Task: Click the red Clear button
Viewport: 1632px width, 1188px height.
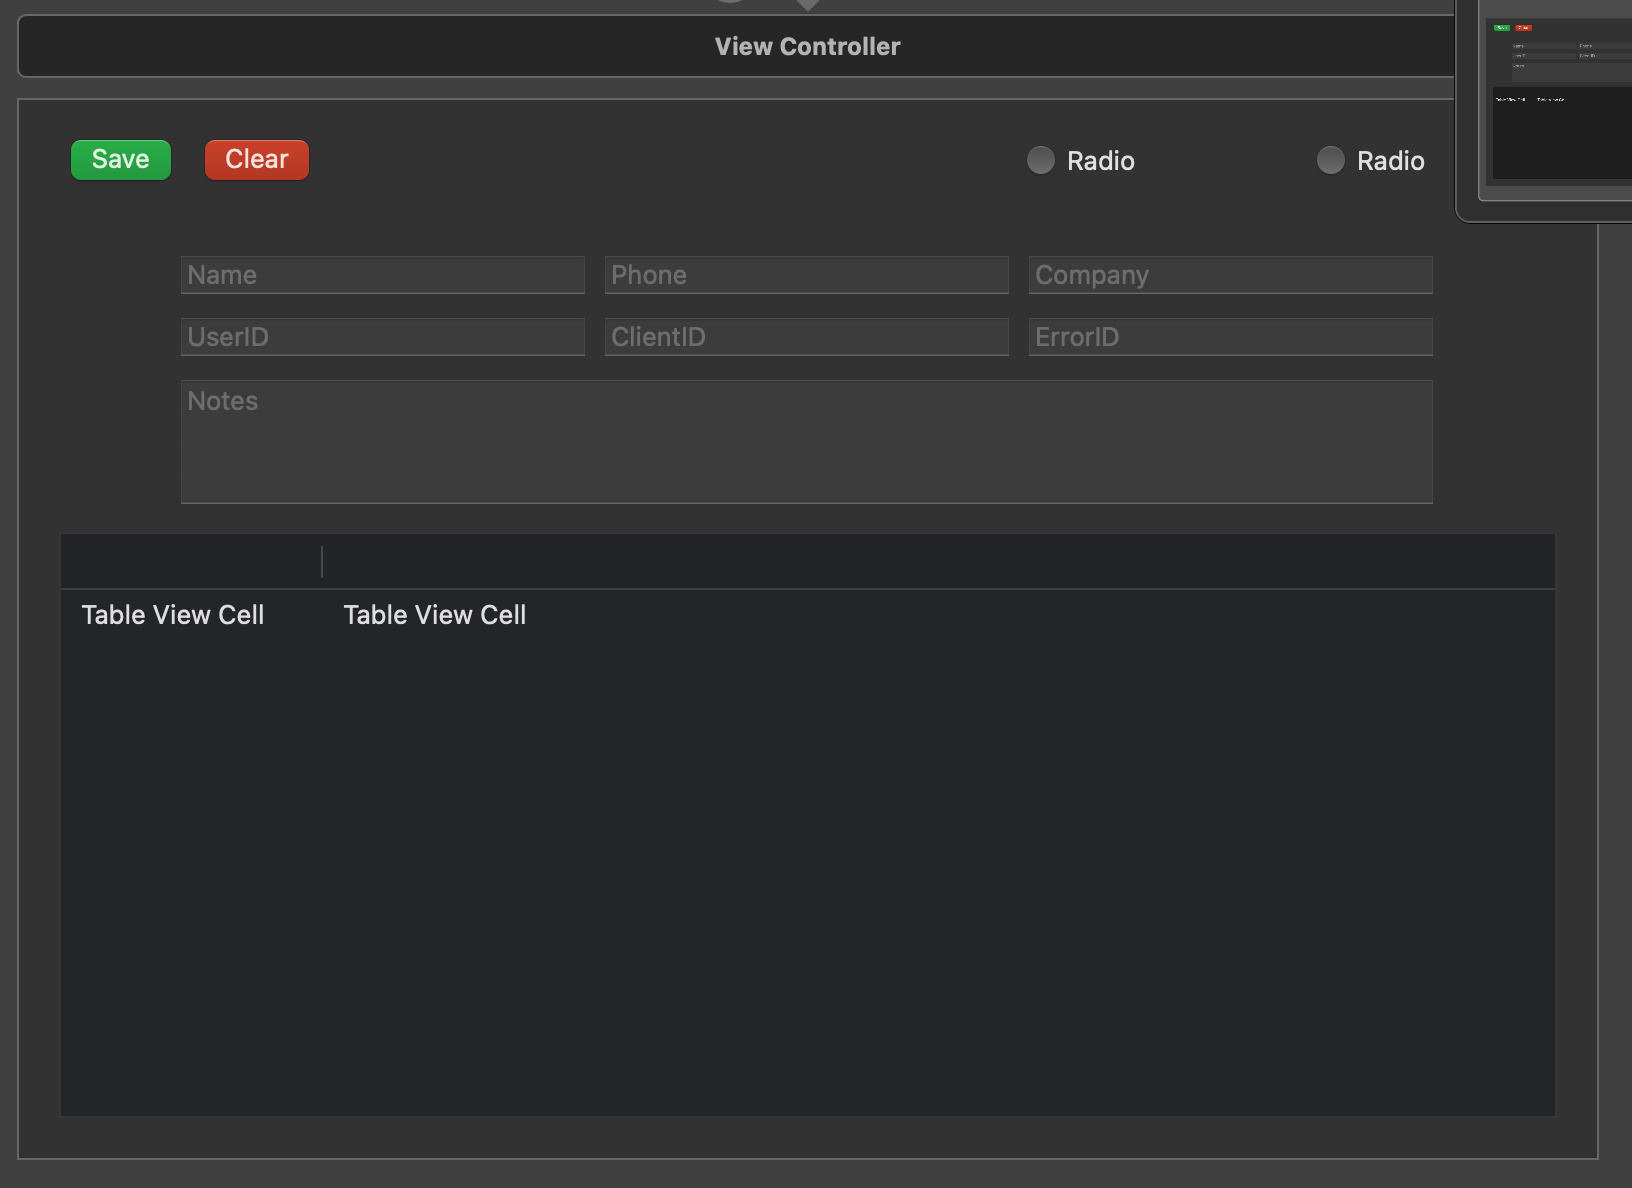Action: click(257, 160)
